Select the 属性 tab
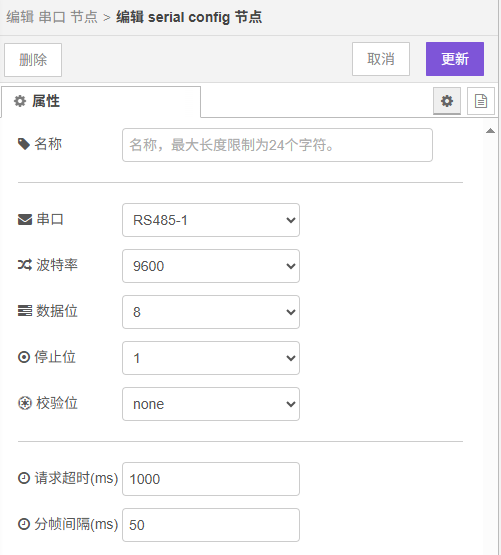 pos(101,102)
